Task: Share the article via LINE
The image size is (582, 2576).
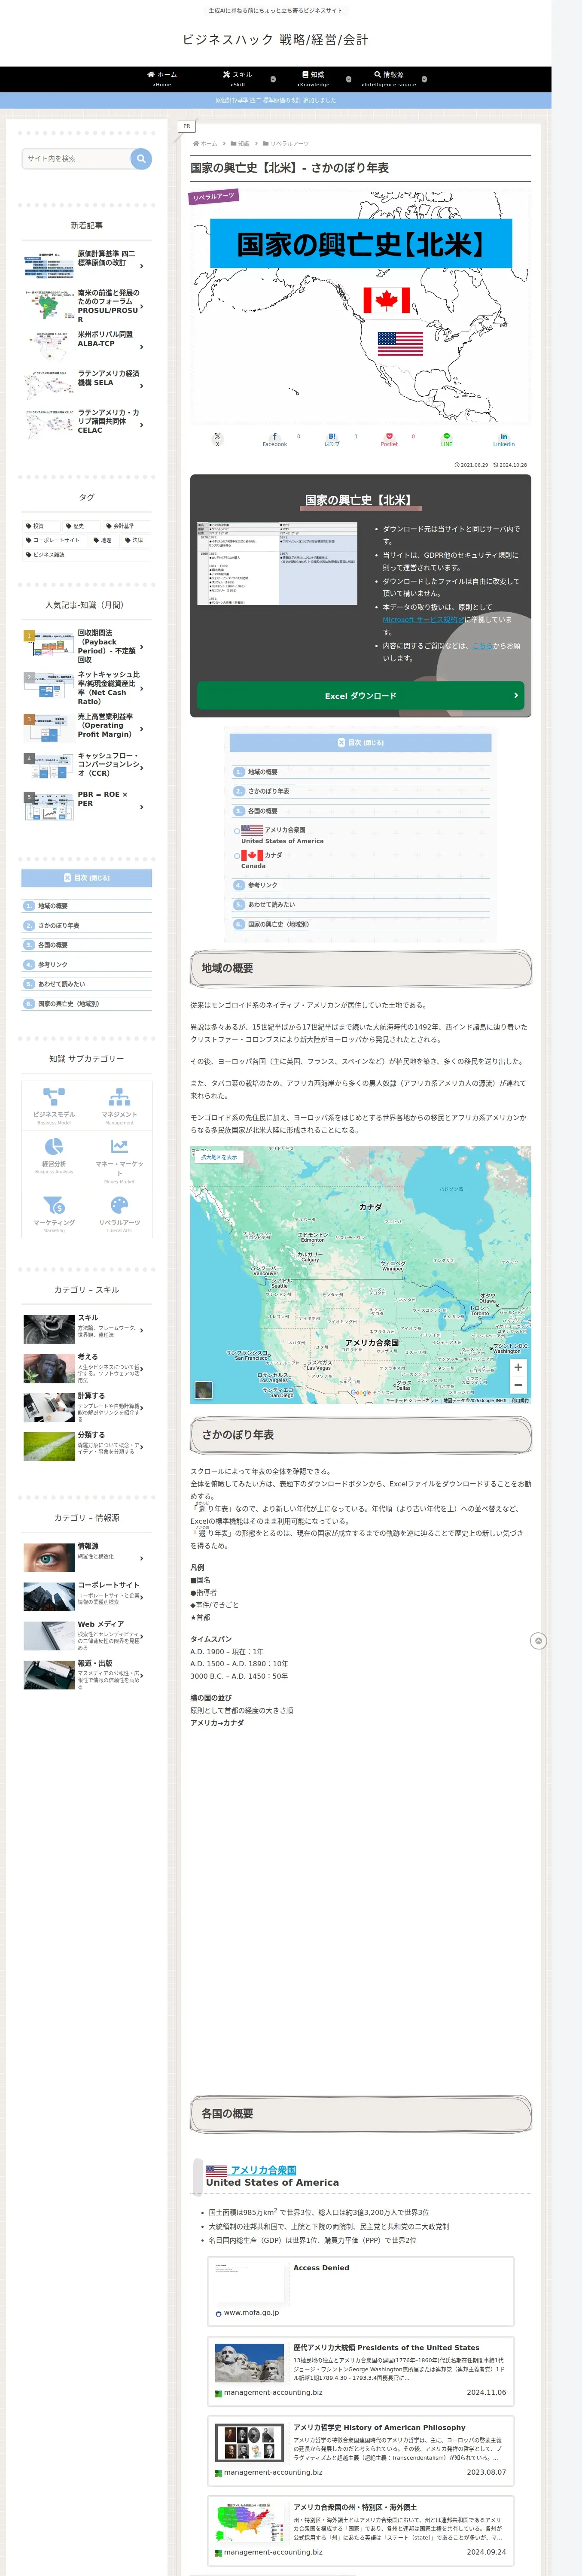Action: pos(447,439)
